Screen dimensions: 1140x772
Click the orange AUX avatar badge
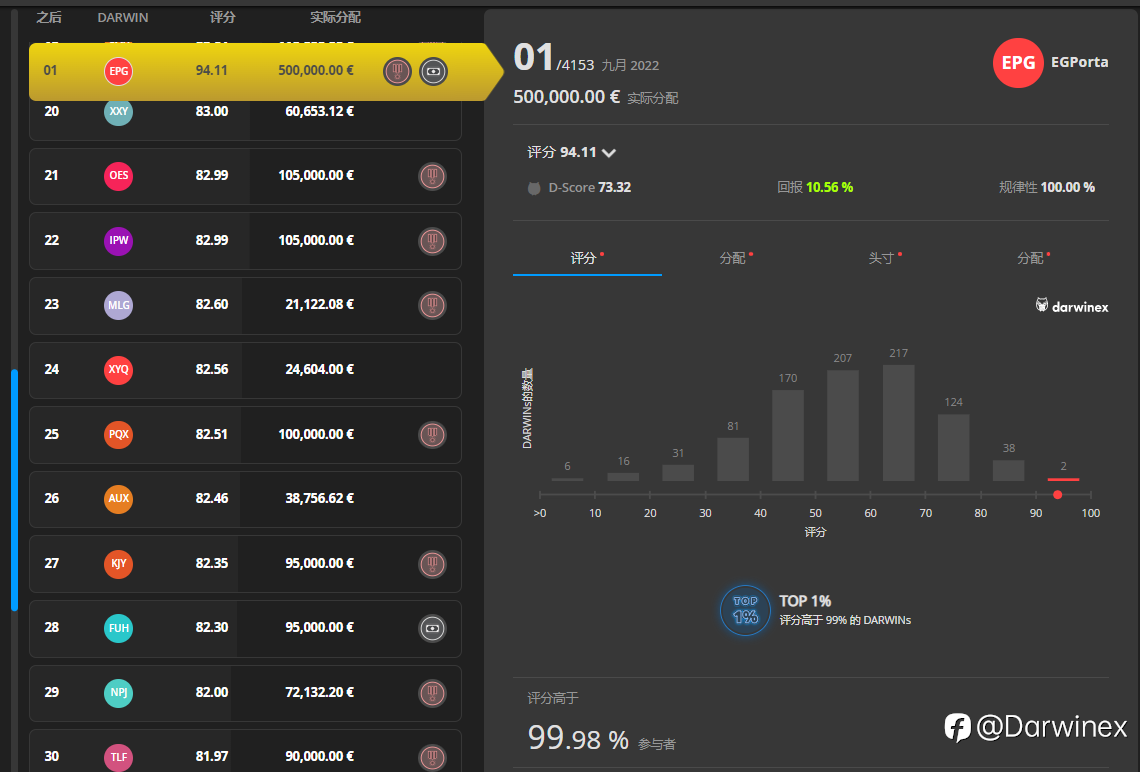119,499
